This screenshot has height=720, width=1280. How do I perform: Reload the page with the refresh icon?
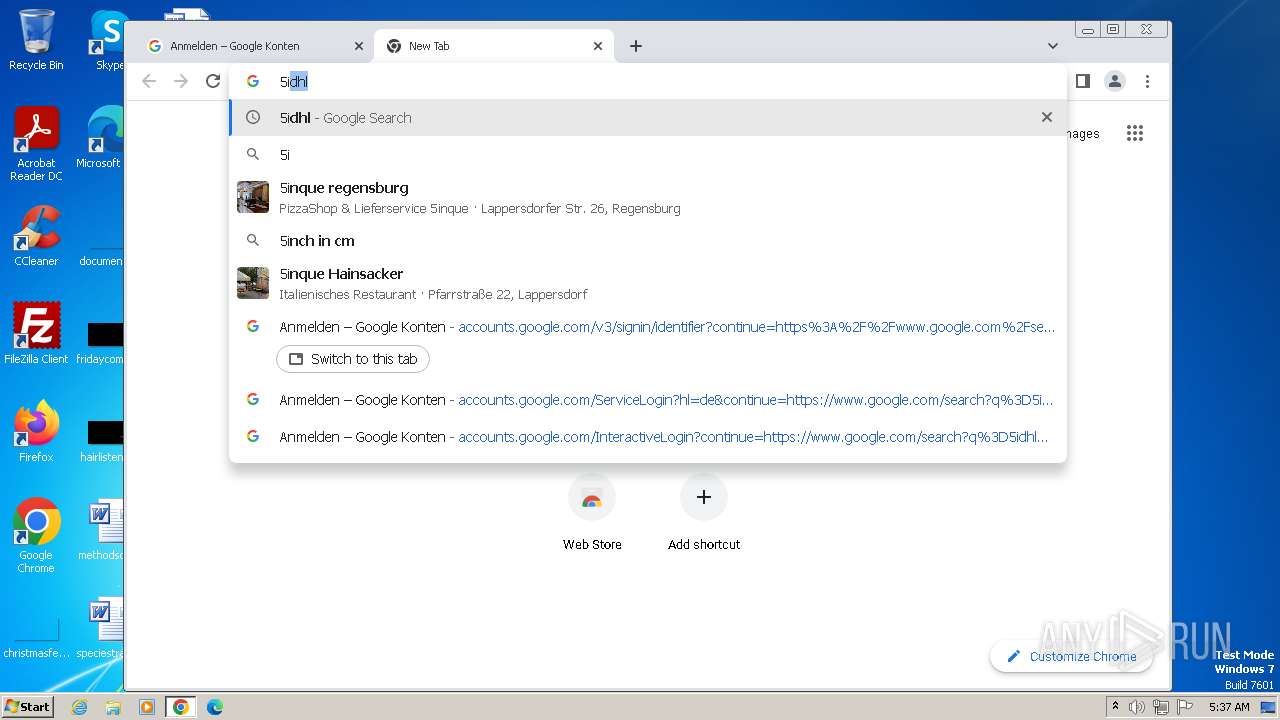(213, 81)
